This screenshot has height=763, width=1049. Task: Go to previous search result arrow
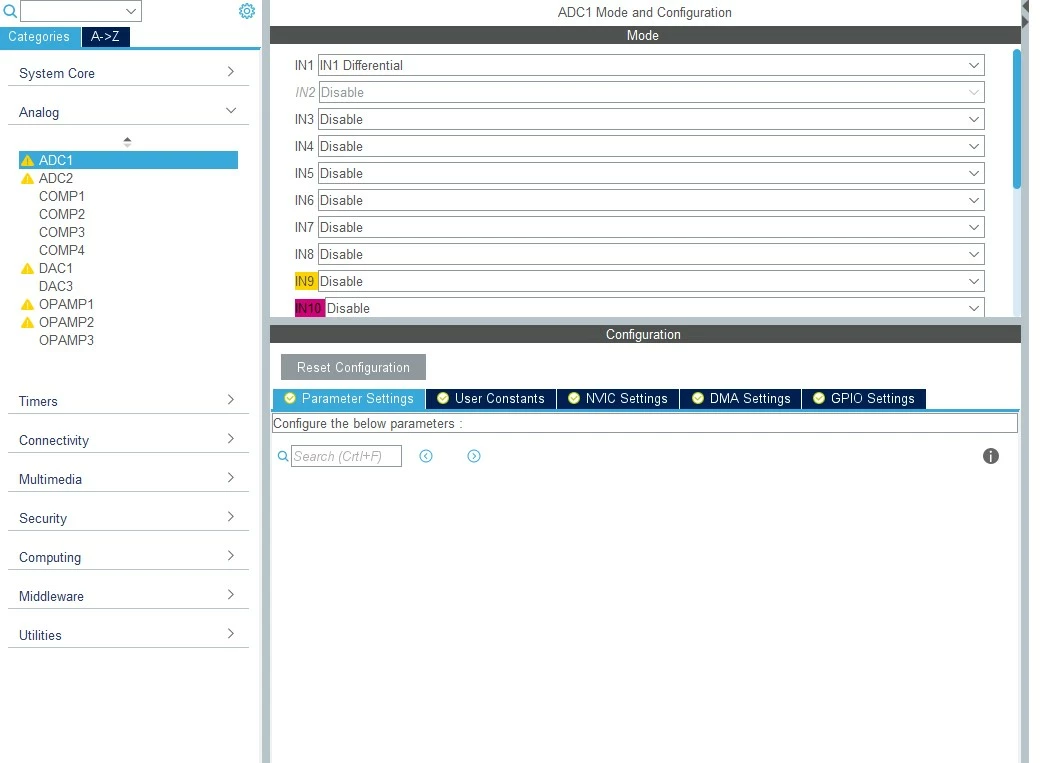[x=426, y=456]
